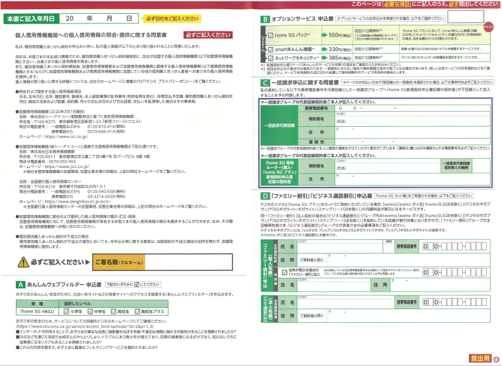
Task: Click the red 提出用 stamp label
Action: 480,358
